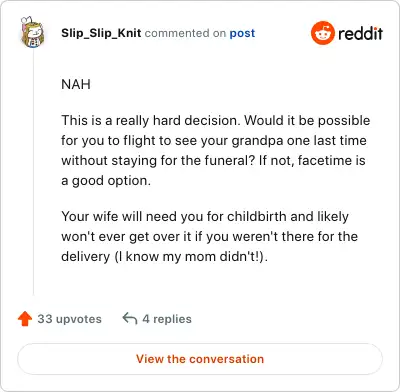Image resolution: width=400 pixels, height=392 pixels.
Task: Click the "33 upvotes" count label
Action: click(x=69, y=319)
